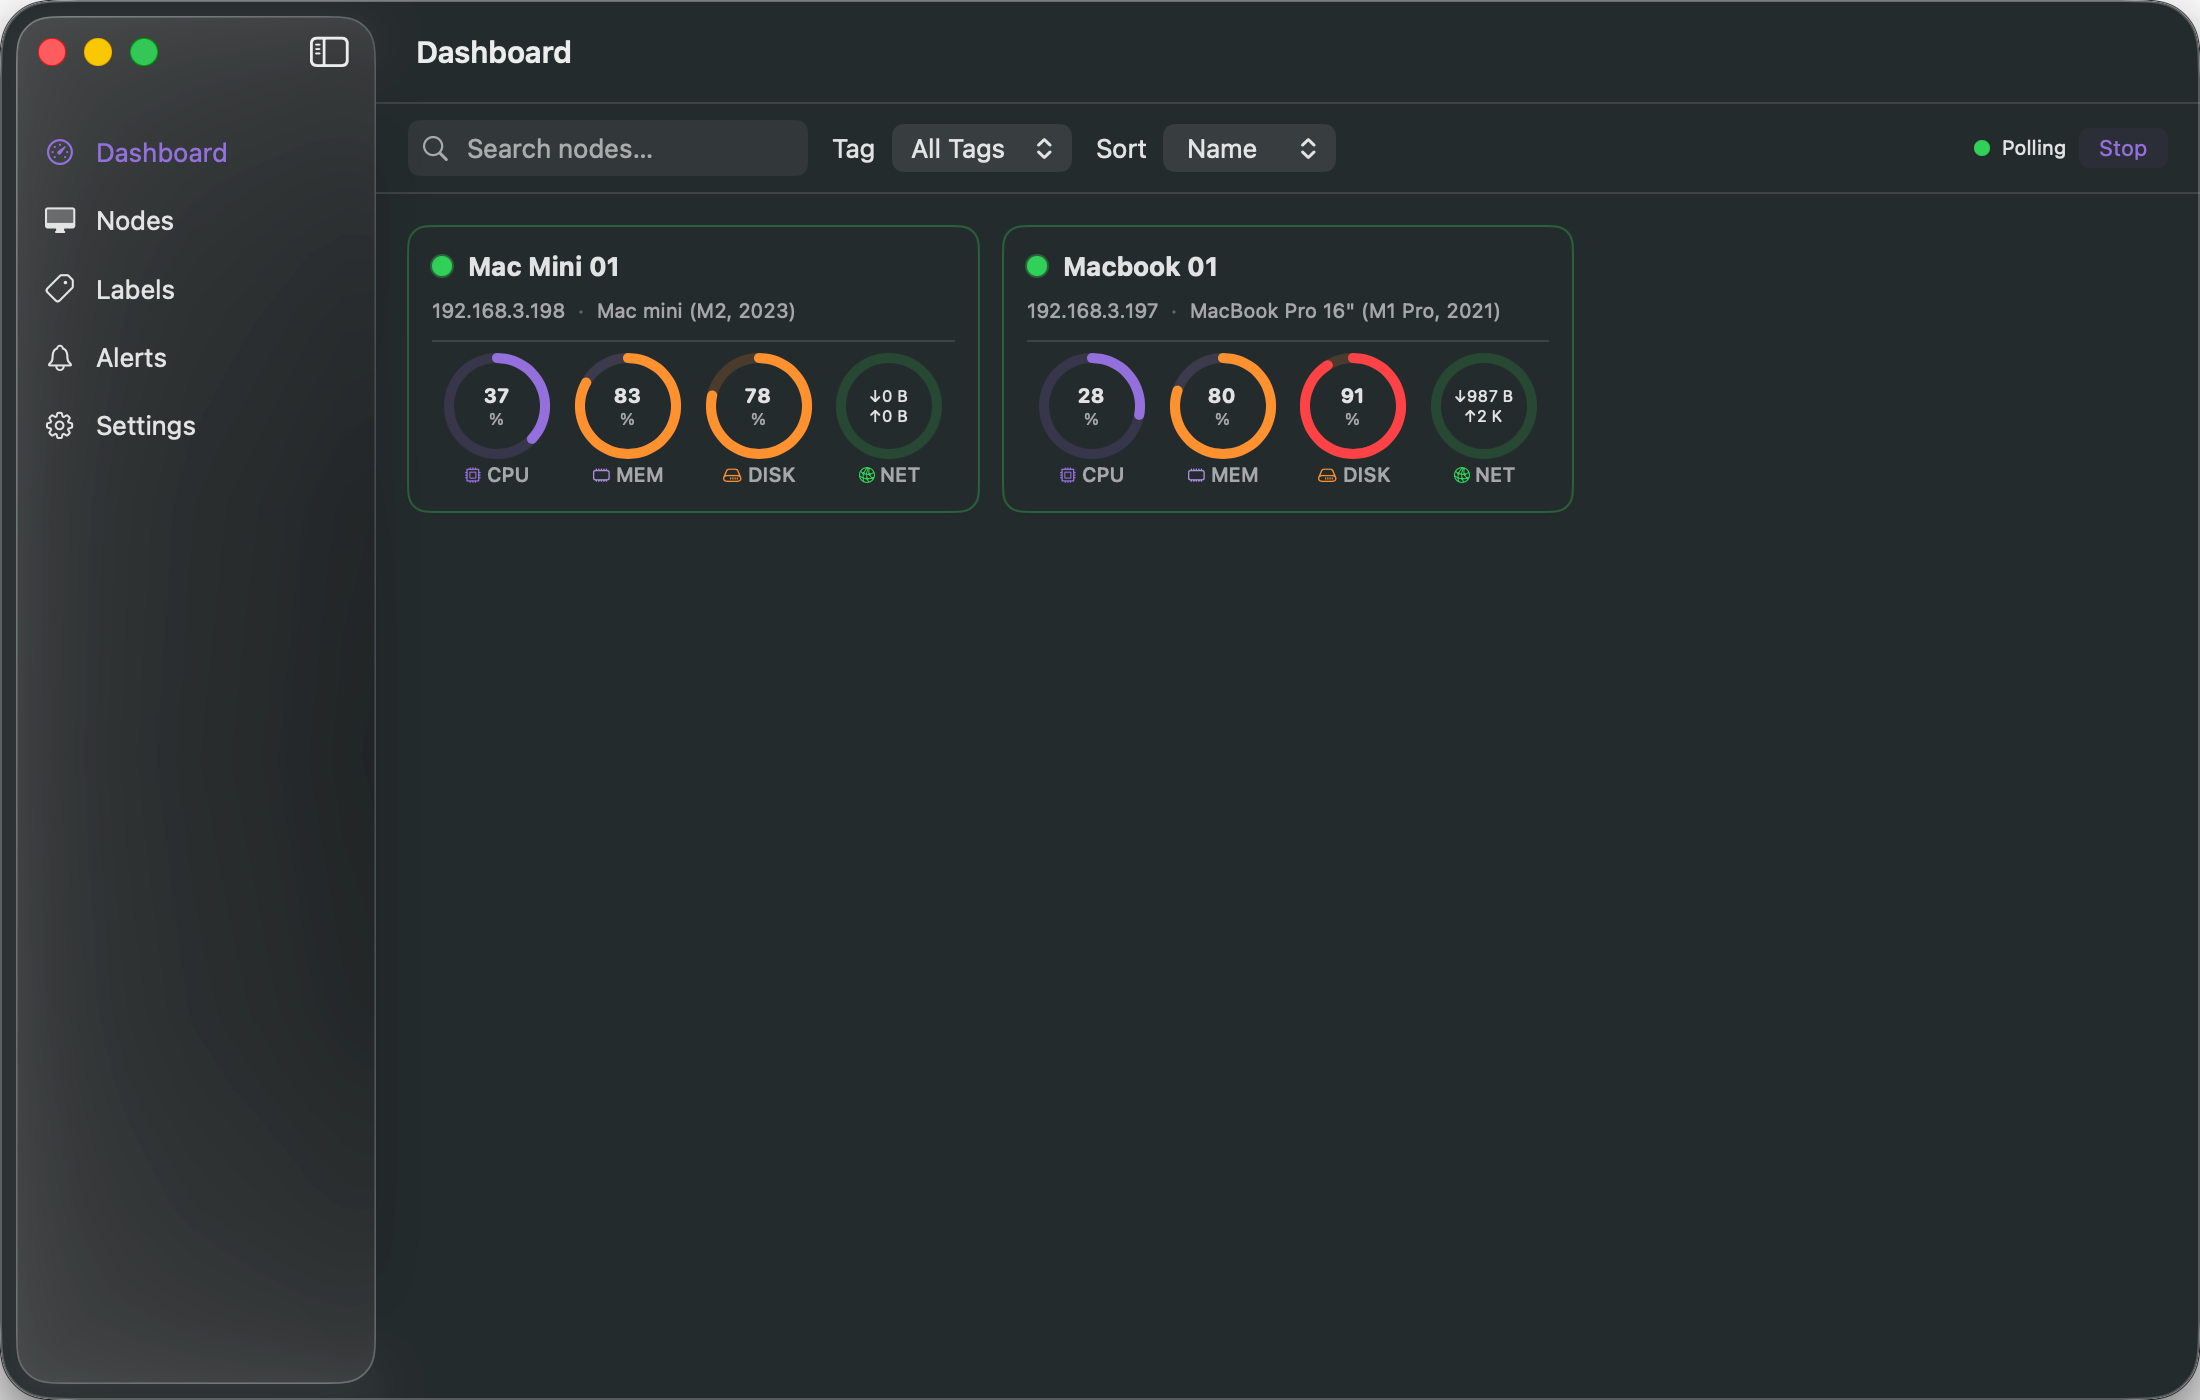Screen dimensions: 2200x1400
Task: Click the green status dot on Mac Mini 01
Action: pos(442,266)
